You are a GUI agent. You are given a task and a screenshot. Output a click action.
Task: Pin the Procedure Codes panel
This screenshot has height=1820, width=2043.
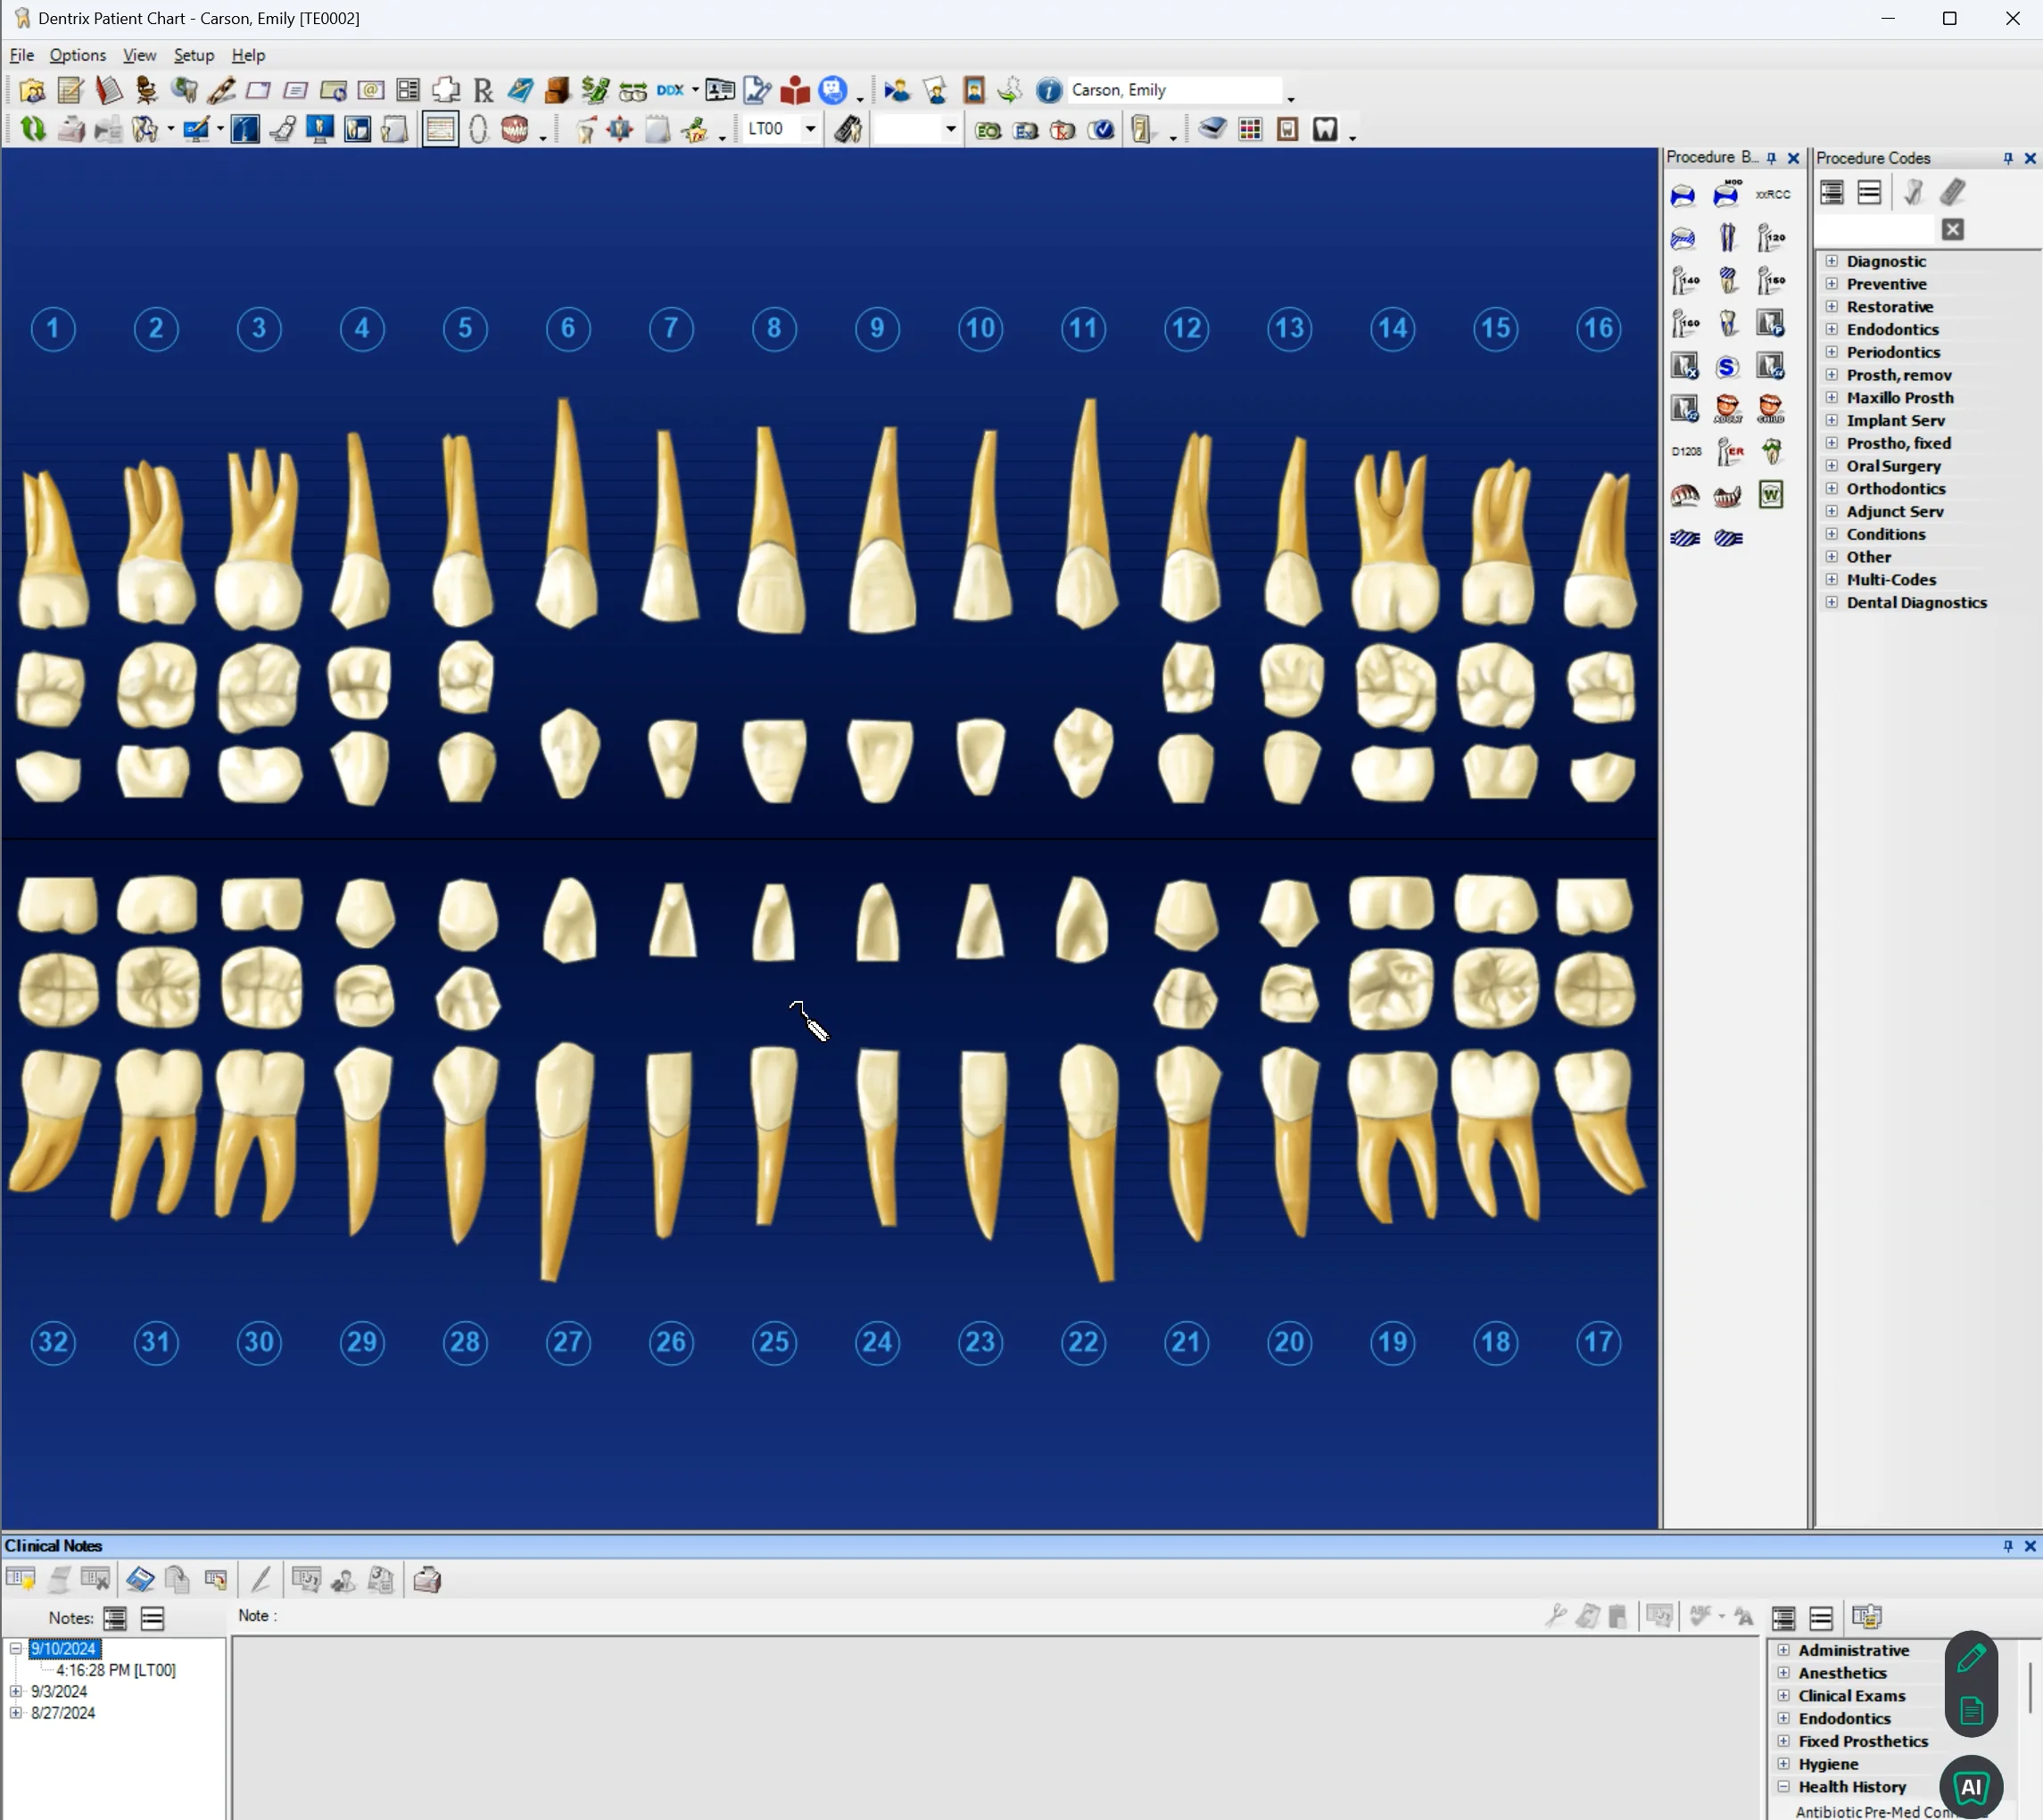click(2007, 158)
